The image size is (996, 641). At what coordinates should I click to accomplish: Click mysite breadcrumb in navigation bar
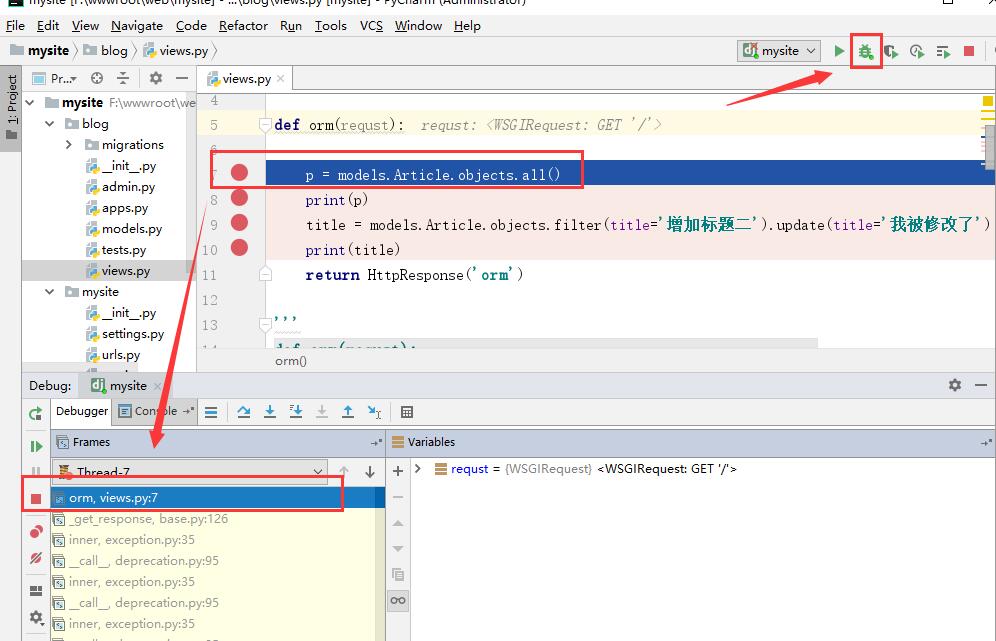[x=40, y=50]
